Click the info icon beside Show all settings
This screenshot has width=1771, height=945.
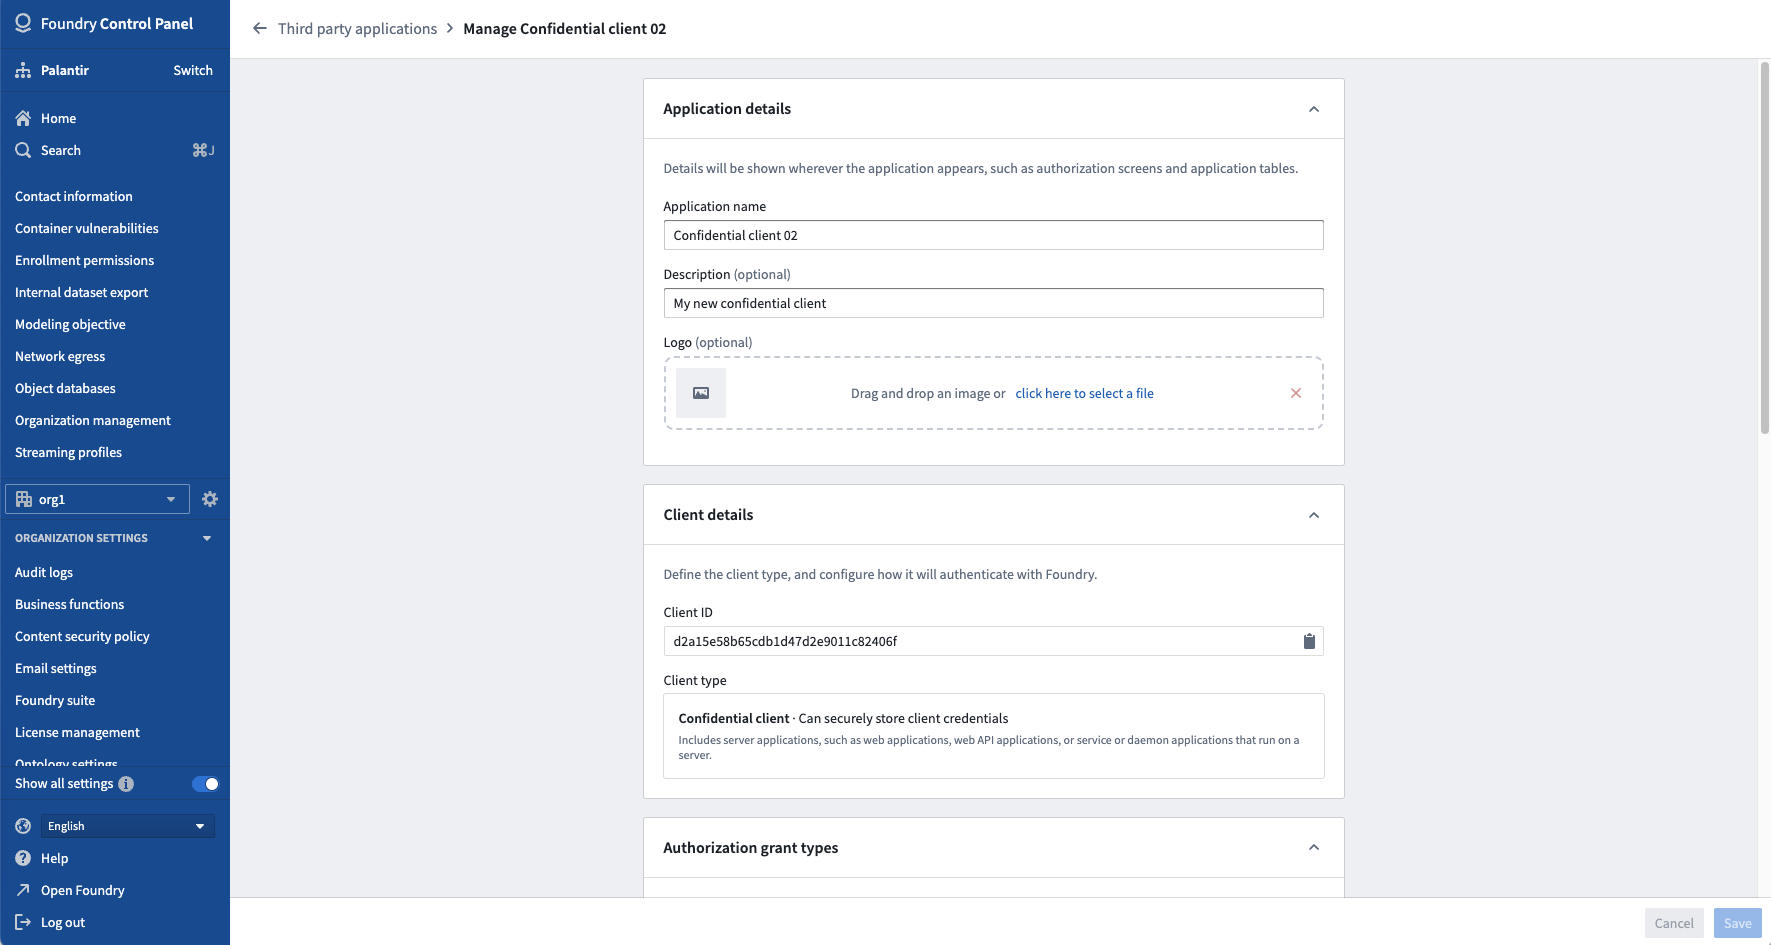click(126, 784)
